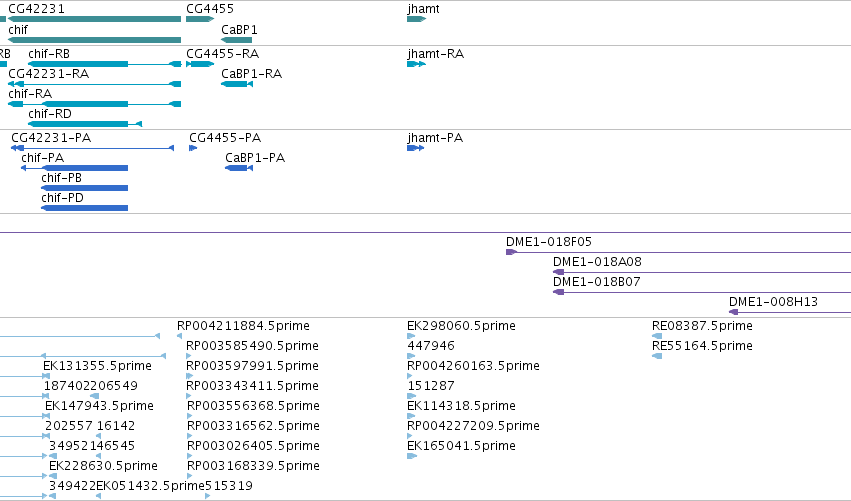The image size is (851, 501).
Task: Select the EK298060.5prime EST marker
Action: [411, 336]
